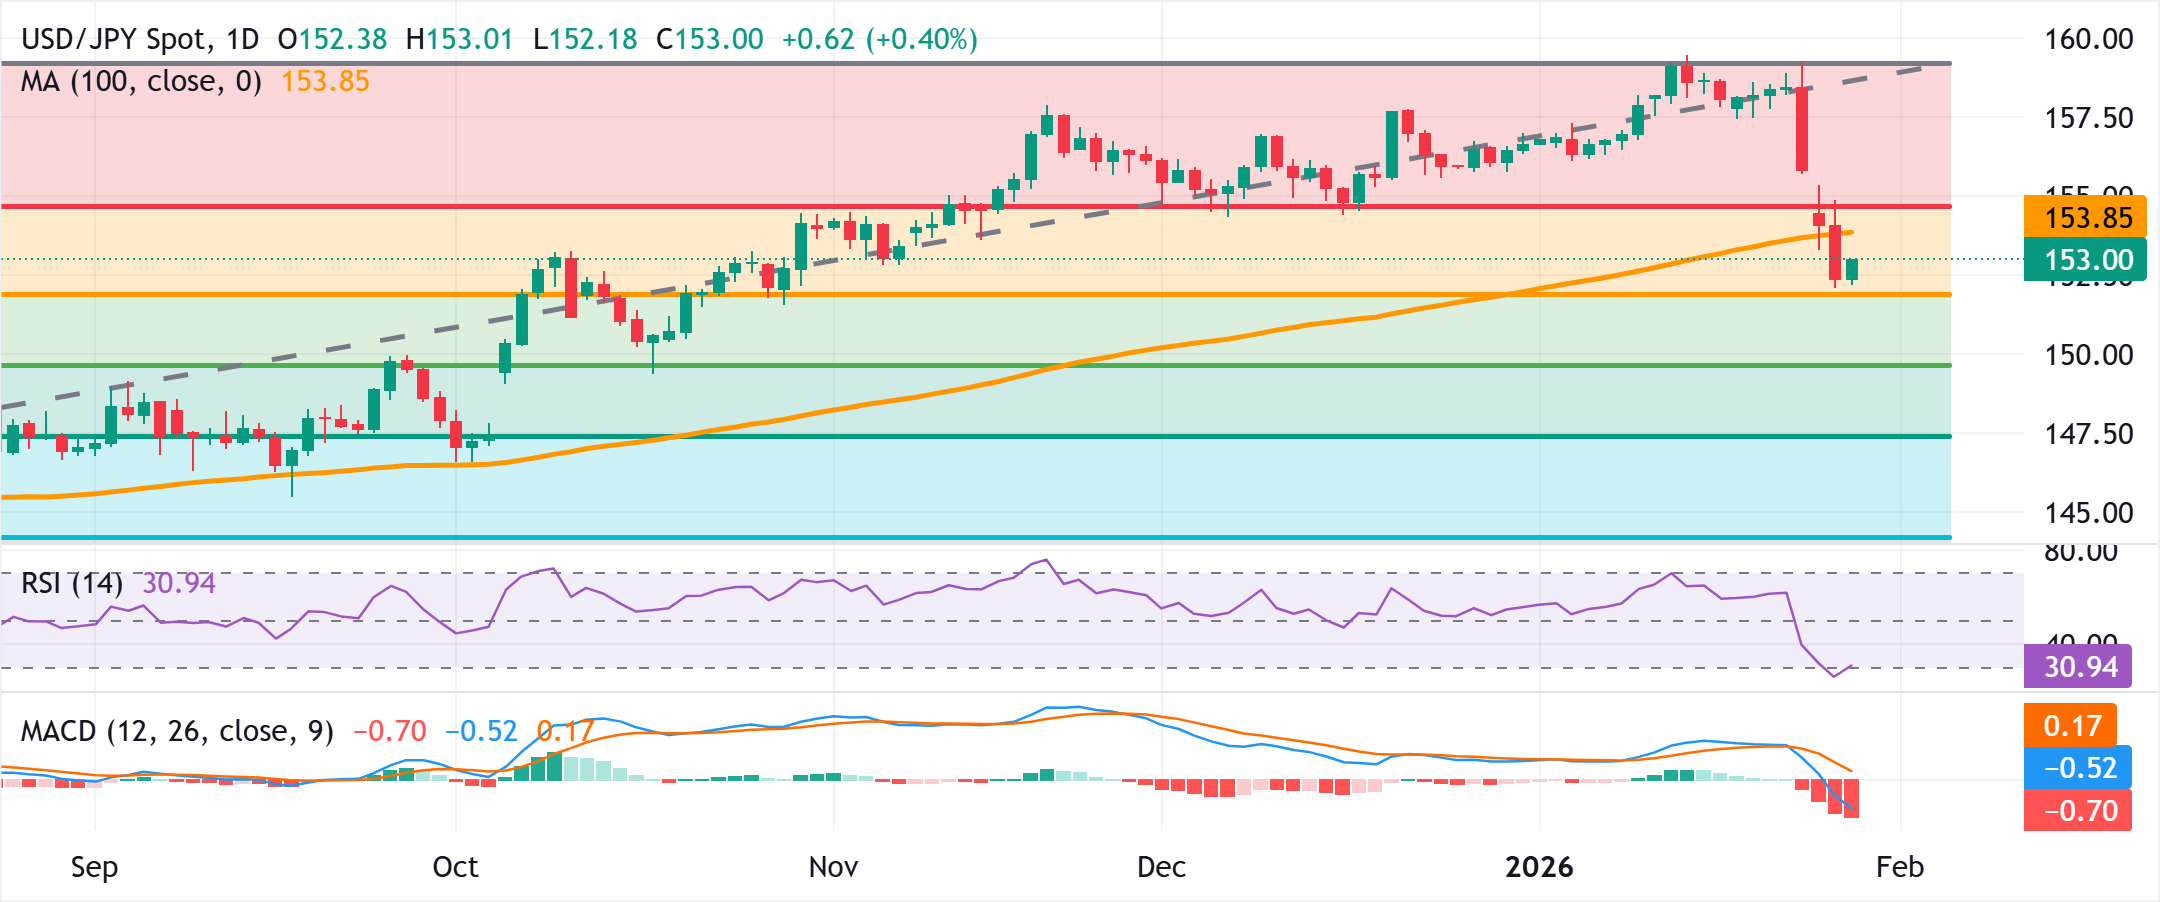Viewport: 2160px width, 902px height.
Task: Click the +0.62 (+0.40%) change readout
Action: click(879, 39)
